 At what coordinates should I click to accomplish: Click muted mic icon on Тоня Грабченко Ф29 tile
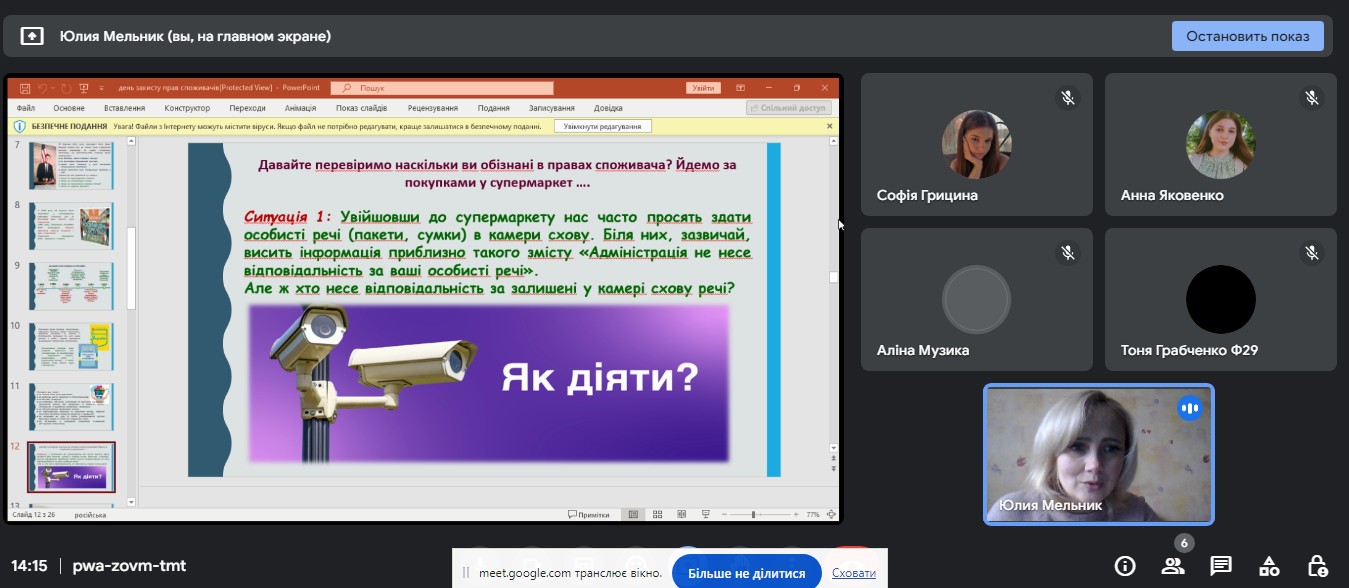[x=1312, y=252]
